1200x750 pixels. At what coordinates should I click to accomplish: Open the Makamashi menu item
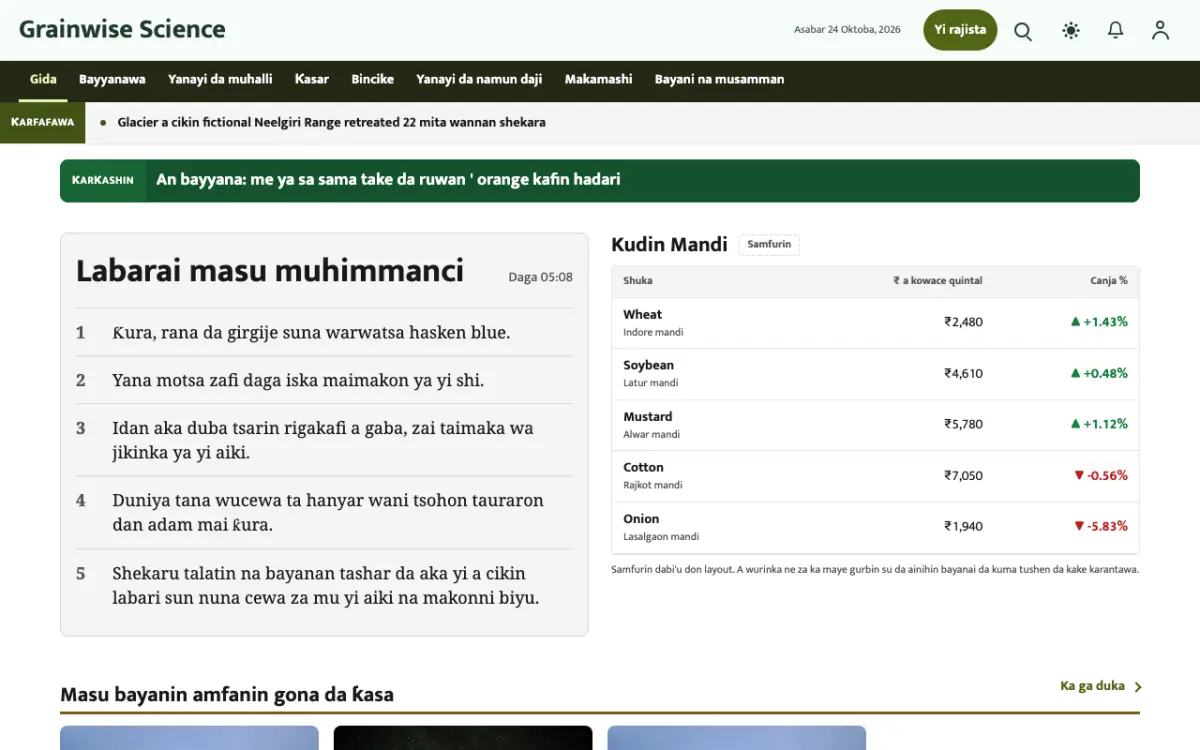click(598, 80)
